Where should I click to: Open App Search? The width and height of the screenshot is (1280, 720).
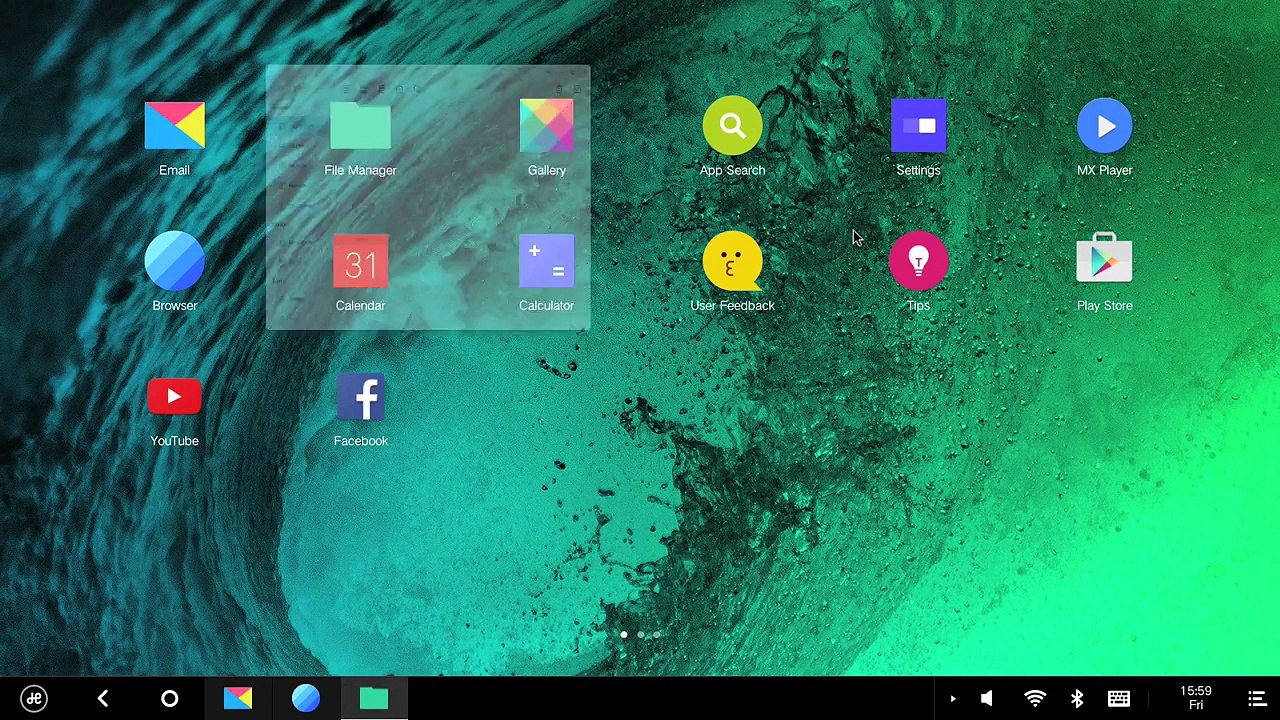pos(732,137)
